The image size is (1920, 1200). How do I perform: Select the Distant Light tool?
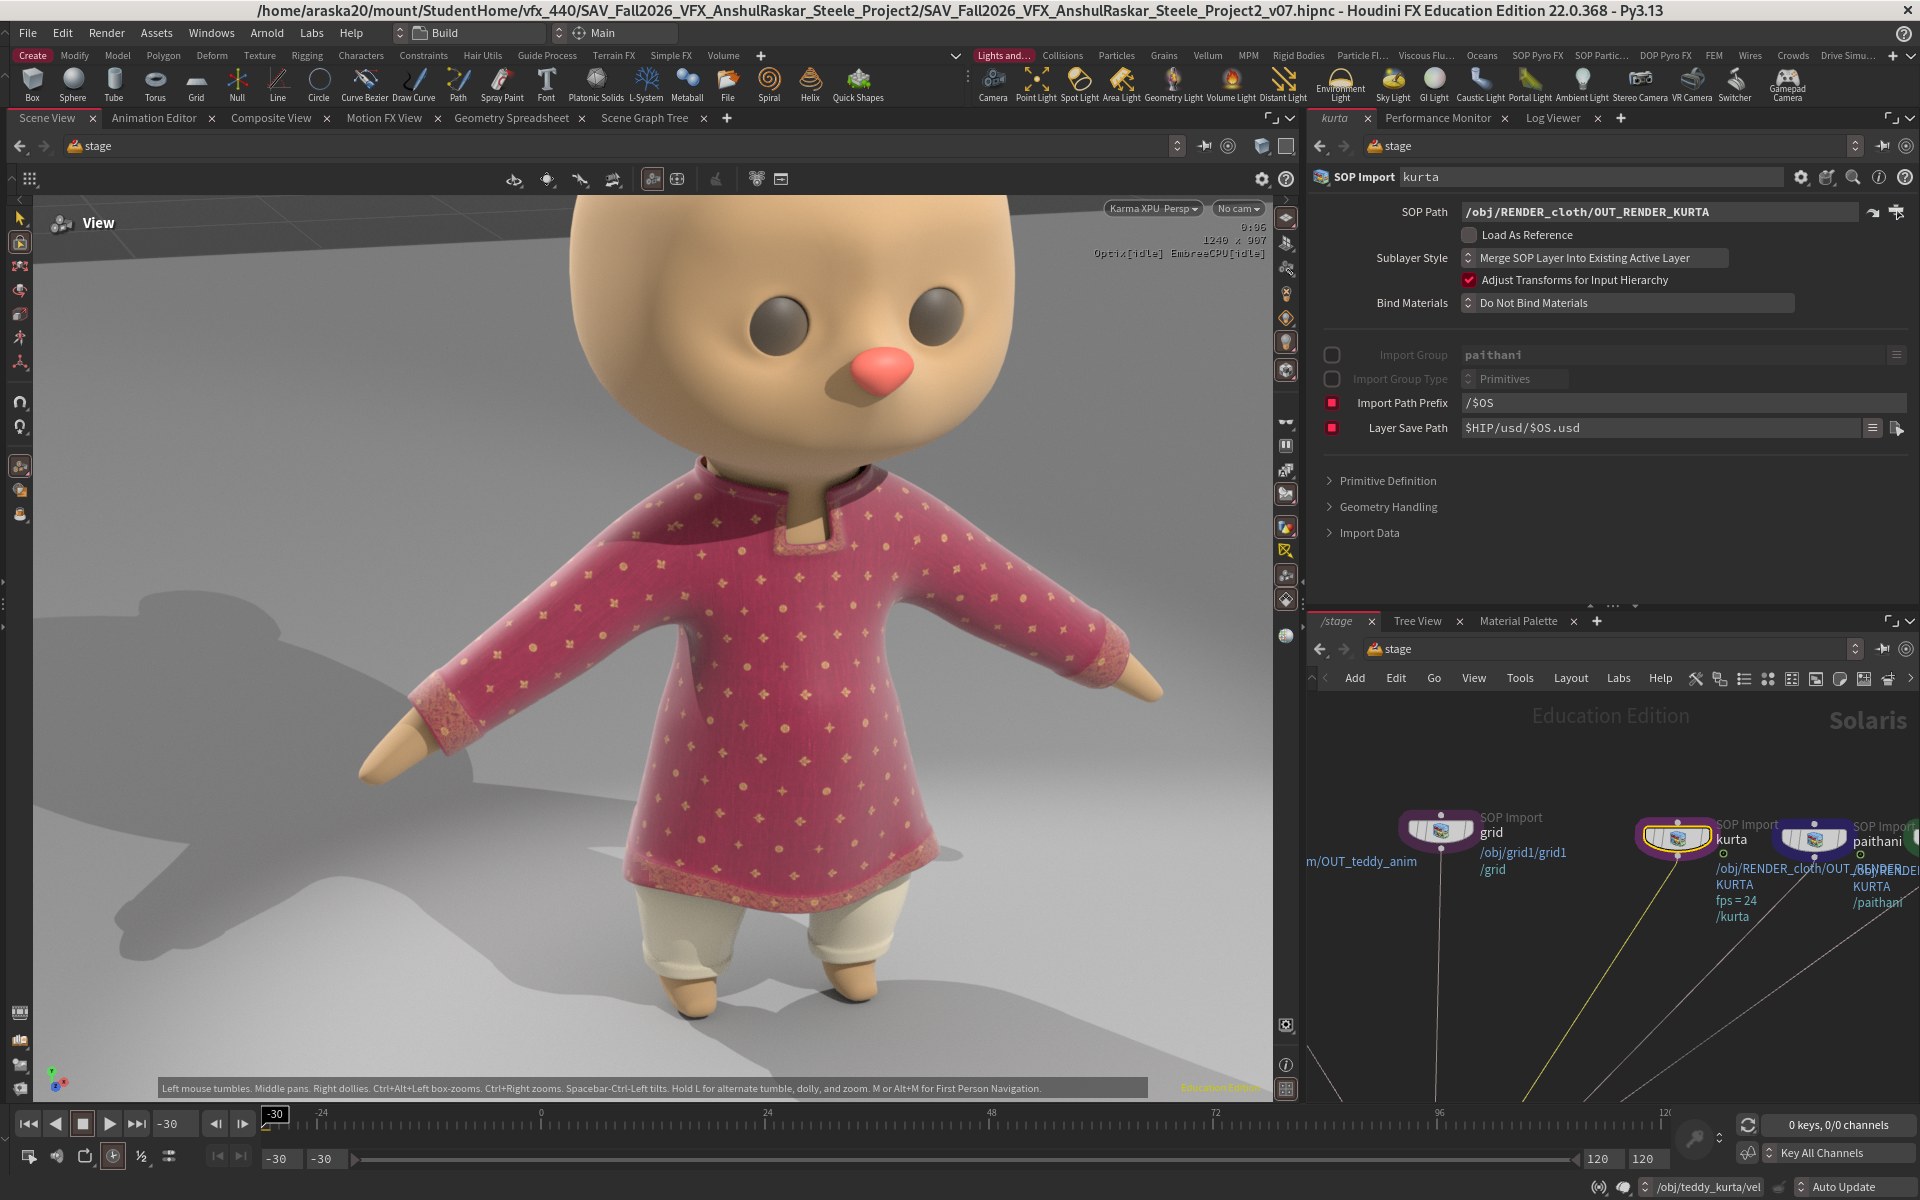pyautogui.click(x=1283, y=84)
